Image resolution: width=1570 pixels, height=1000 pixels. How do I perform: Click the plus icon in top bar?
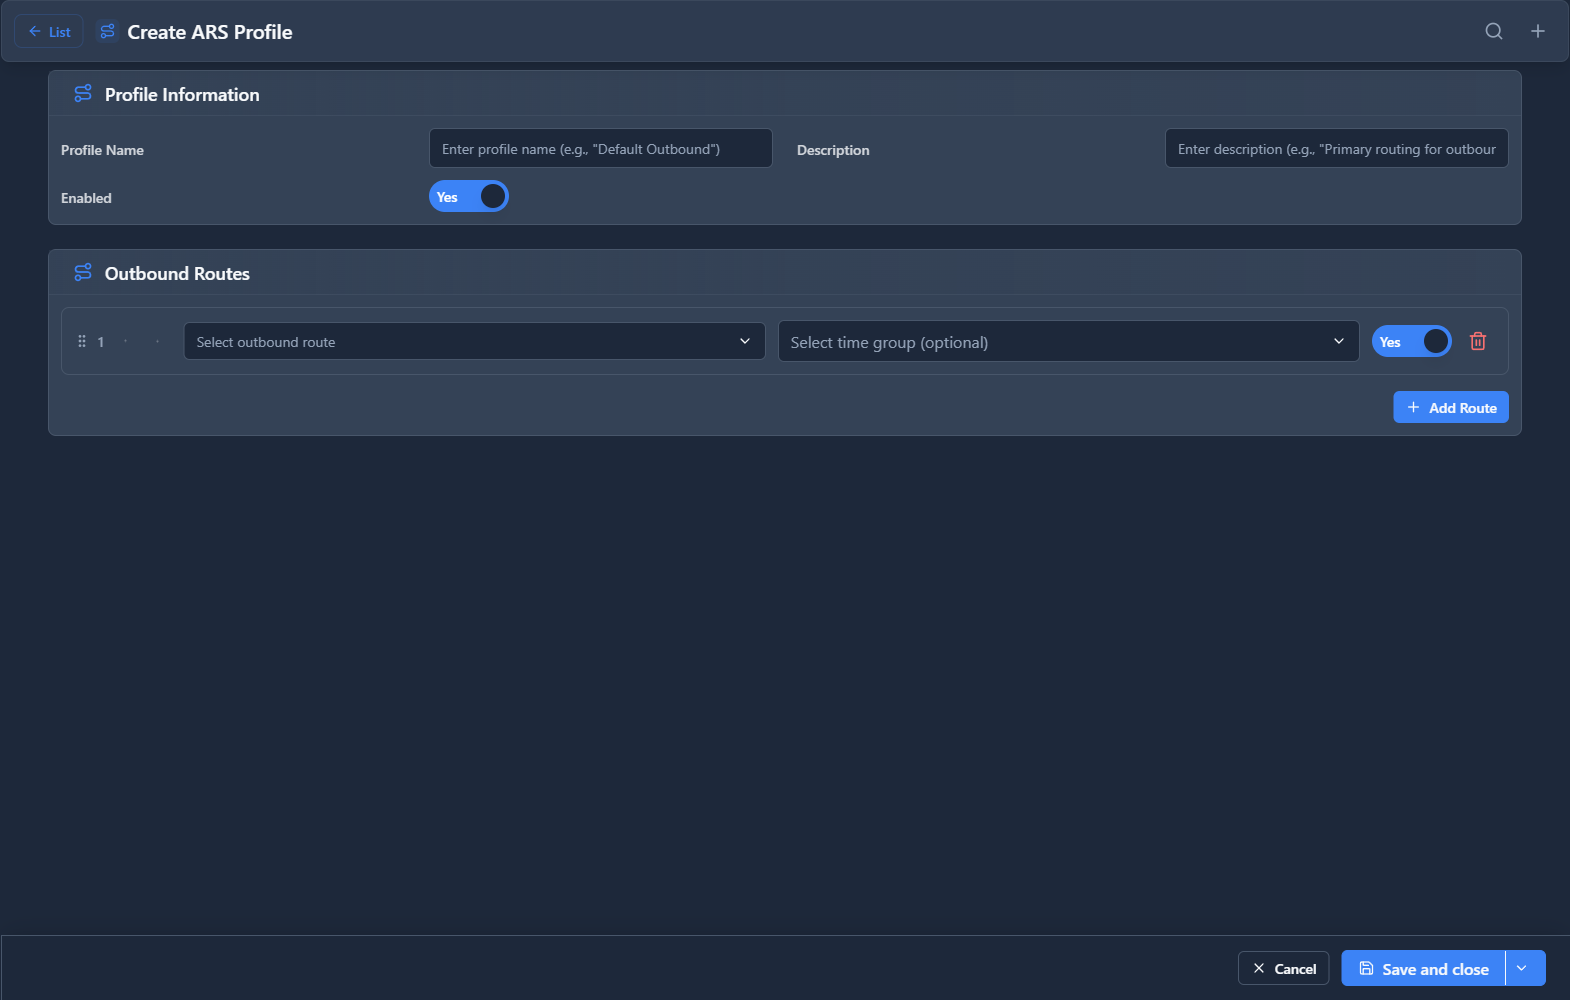pyautogui.click(x=1537, y=31)
